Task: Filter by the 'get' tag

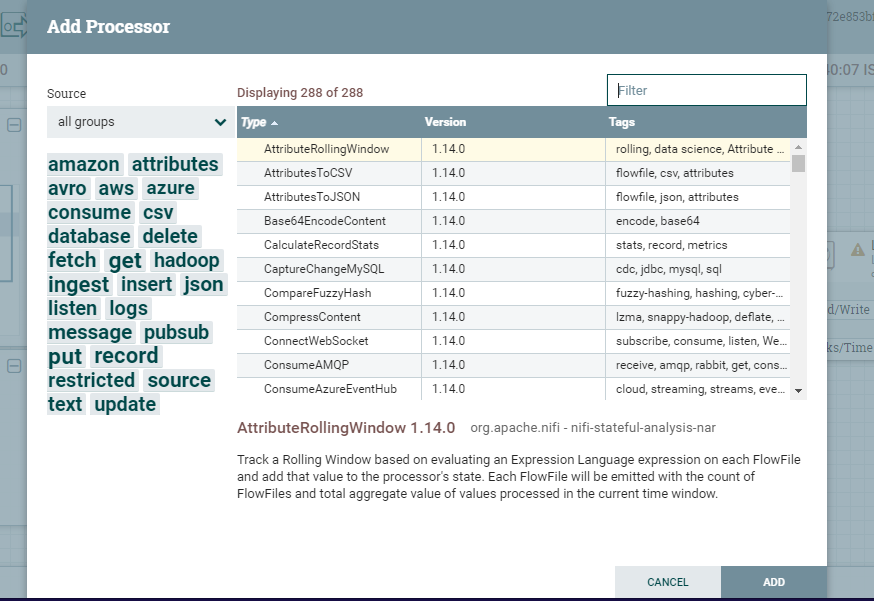Action: (125, 260)
